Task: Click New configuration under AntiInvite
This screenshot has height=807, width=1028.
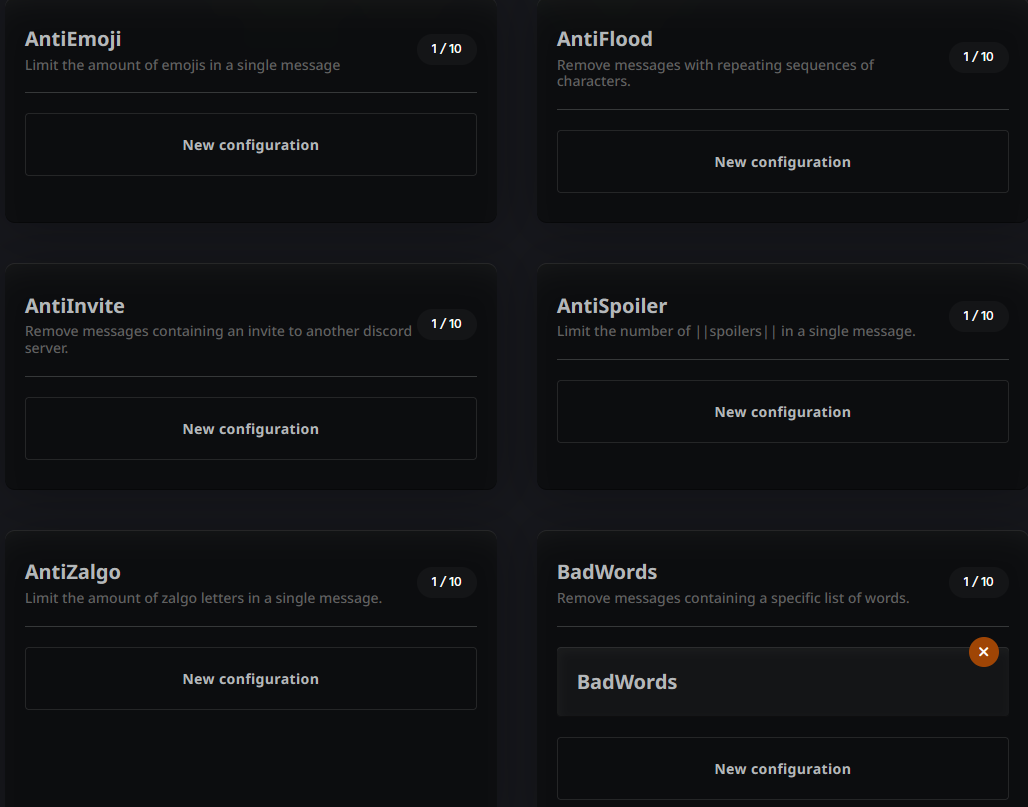Action: 250,429
